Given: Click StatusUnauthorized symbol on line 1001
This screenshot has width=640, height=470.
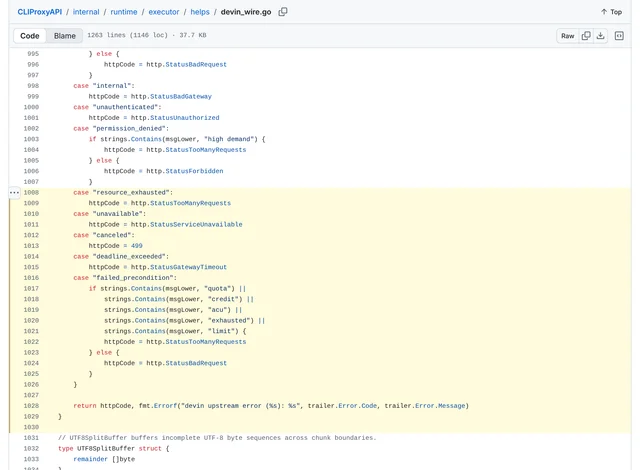Looking at the screenshot, I should click(x=184, y=118).
